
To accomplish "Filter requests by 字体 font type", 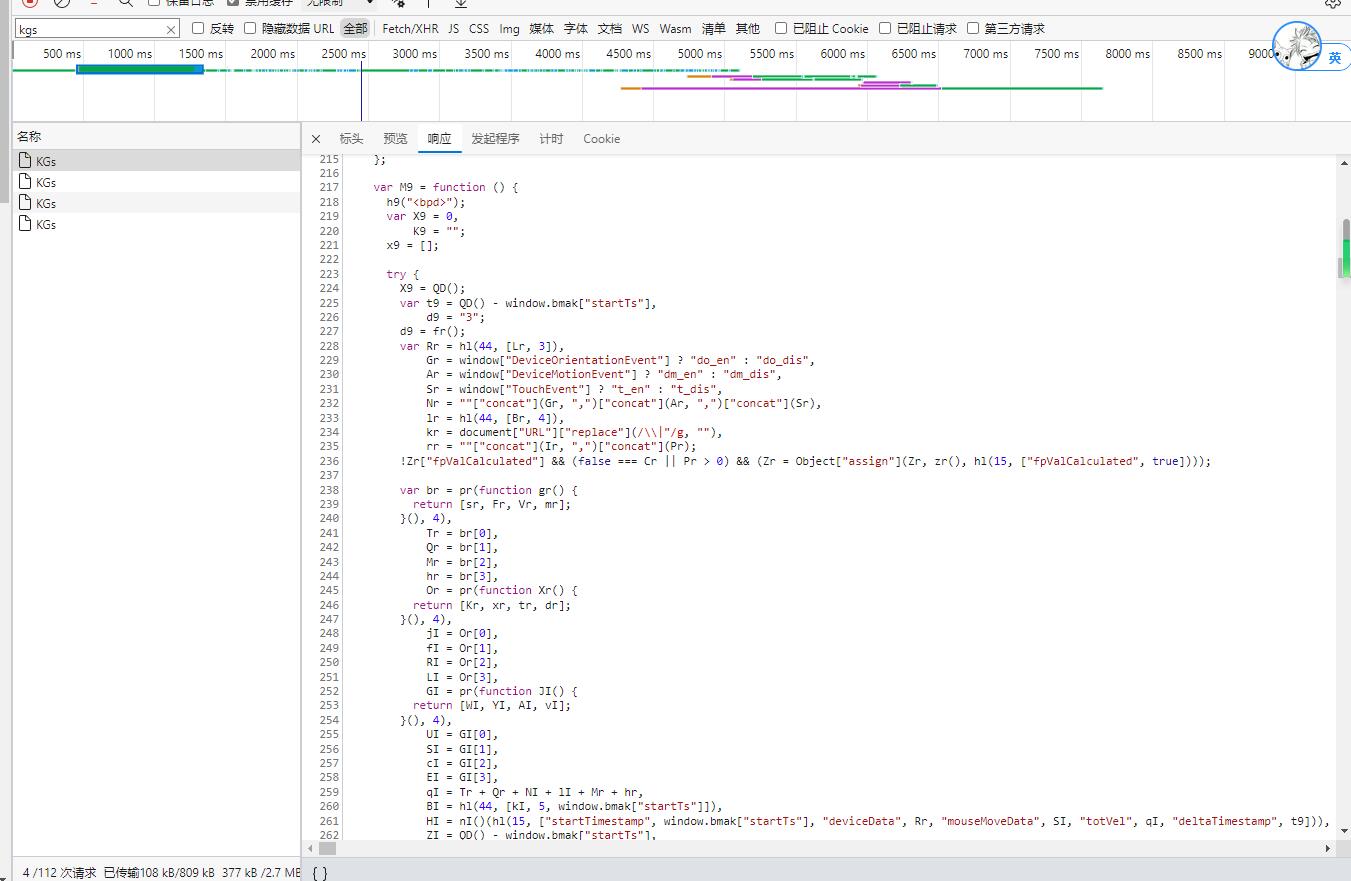I will tap(575, 29).
